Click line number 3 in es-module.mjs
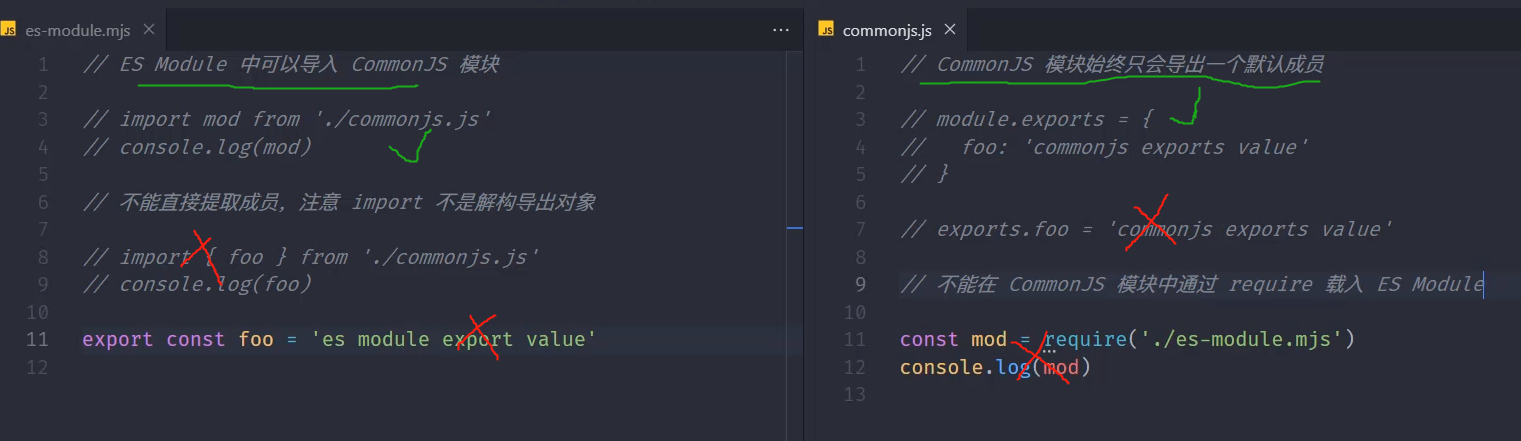1521x441 pixels. tap(42, 119)
